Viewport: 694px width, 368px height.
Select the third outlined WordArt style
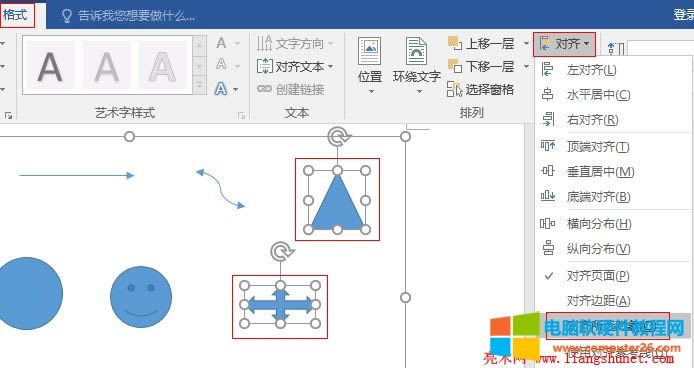click(x=162, y=66)
